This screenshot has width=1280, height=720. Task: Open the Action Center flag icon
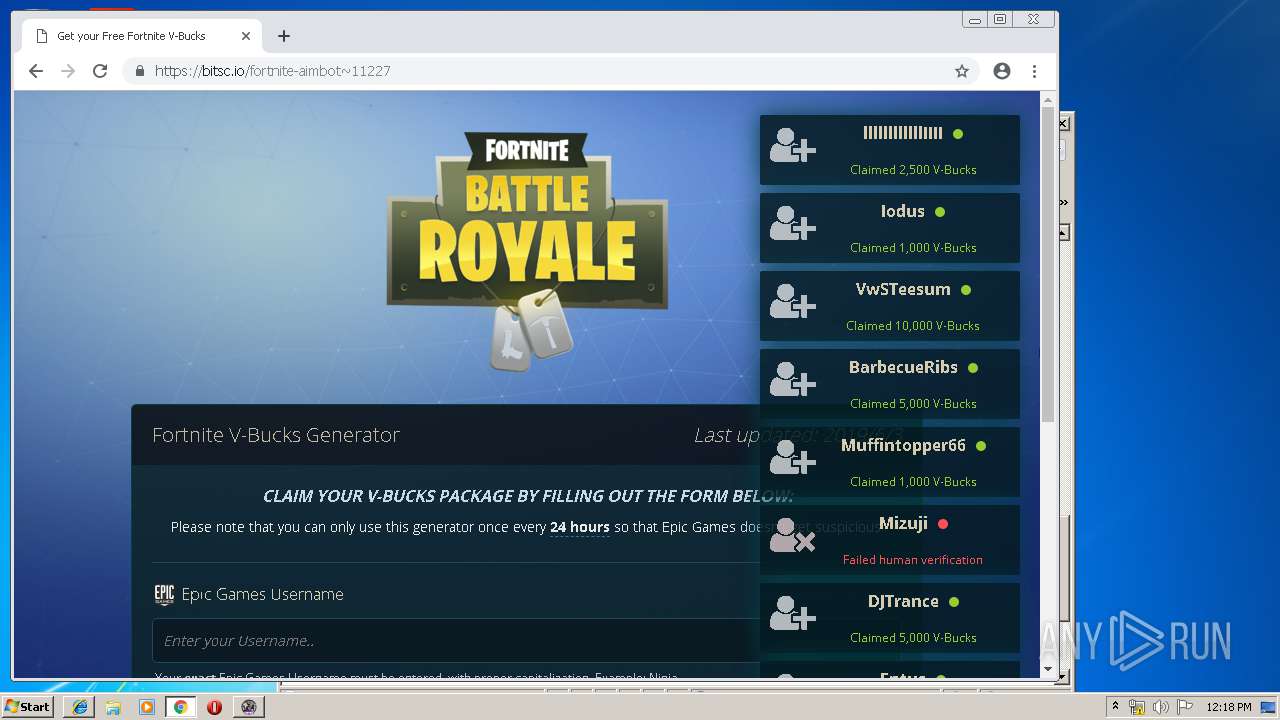1185,707
